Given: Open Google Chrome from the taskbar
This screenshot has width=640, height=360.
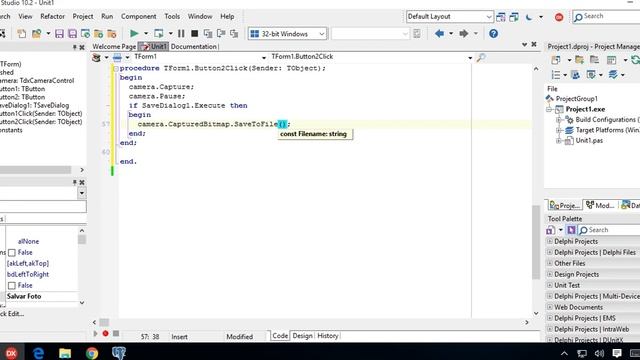Looking at the screenshot, I should coord(92,353).
